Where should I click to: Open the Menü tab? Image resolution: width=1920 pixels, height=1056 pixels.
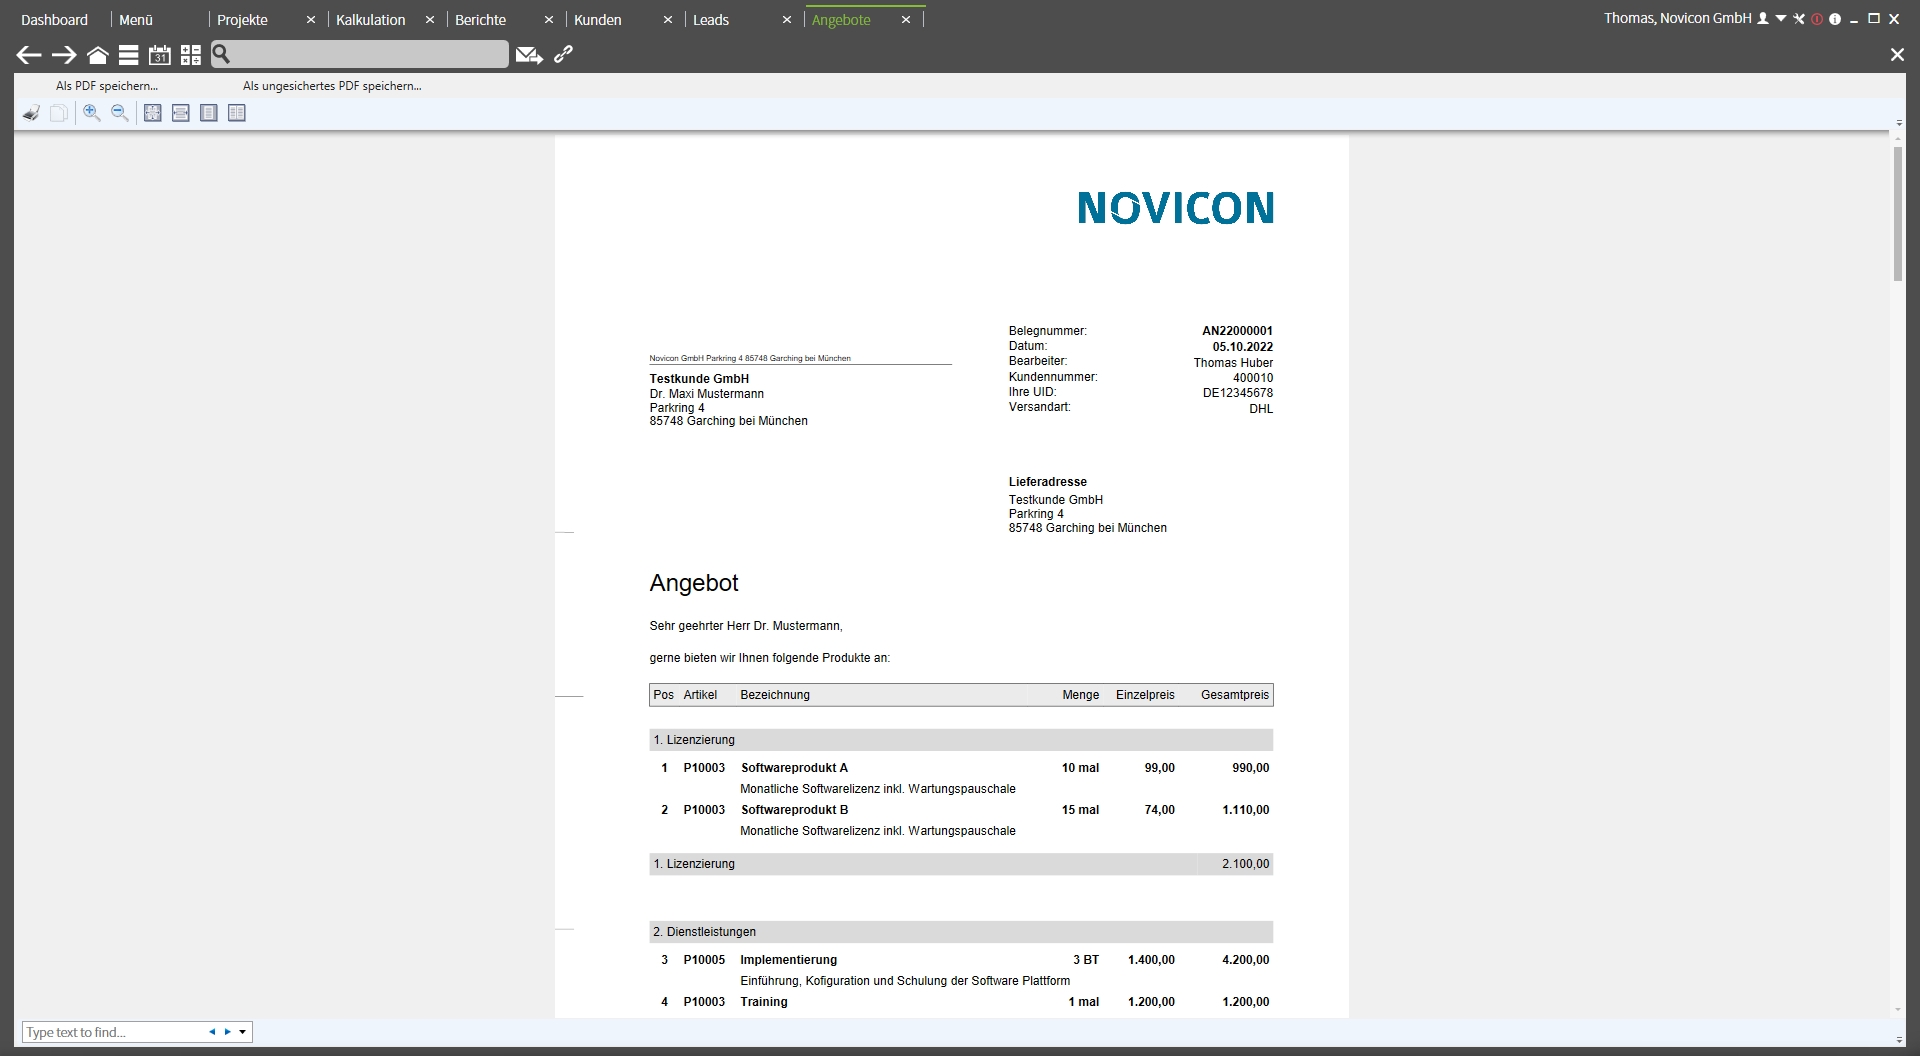point(136,20)
